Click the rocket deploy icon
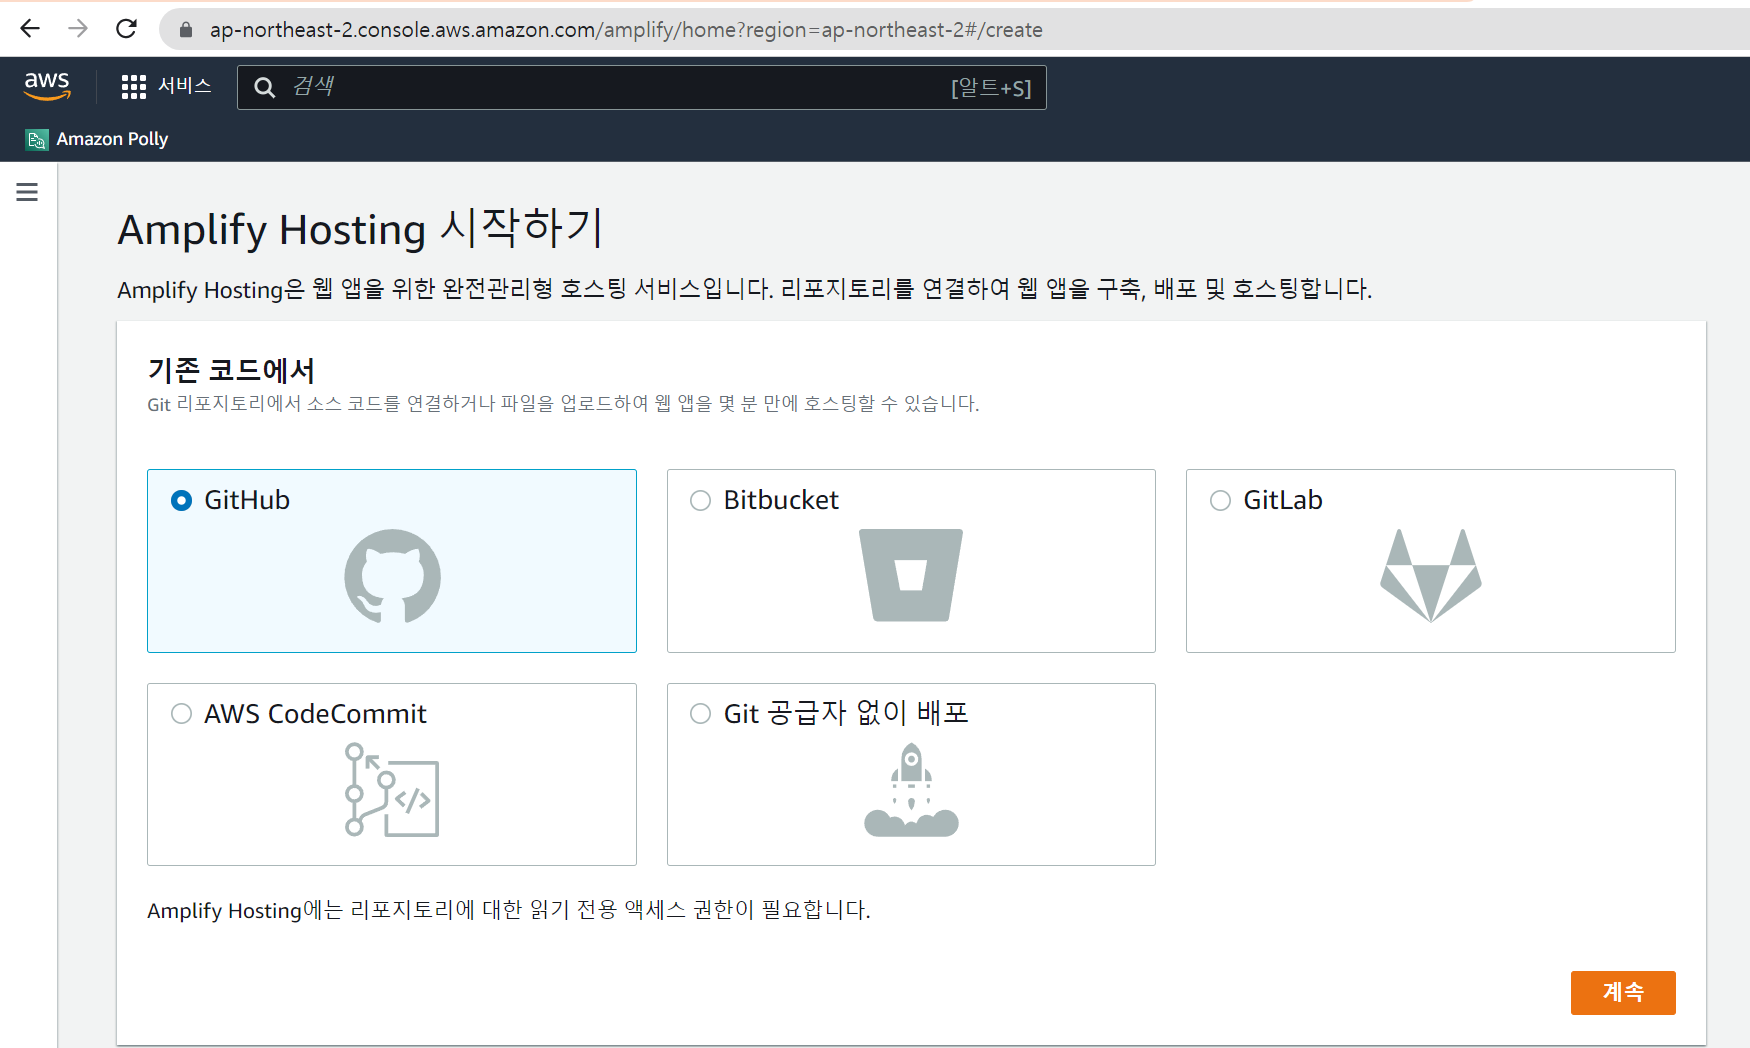 click(911, 790)
